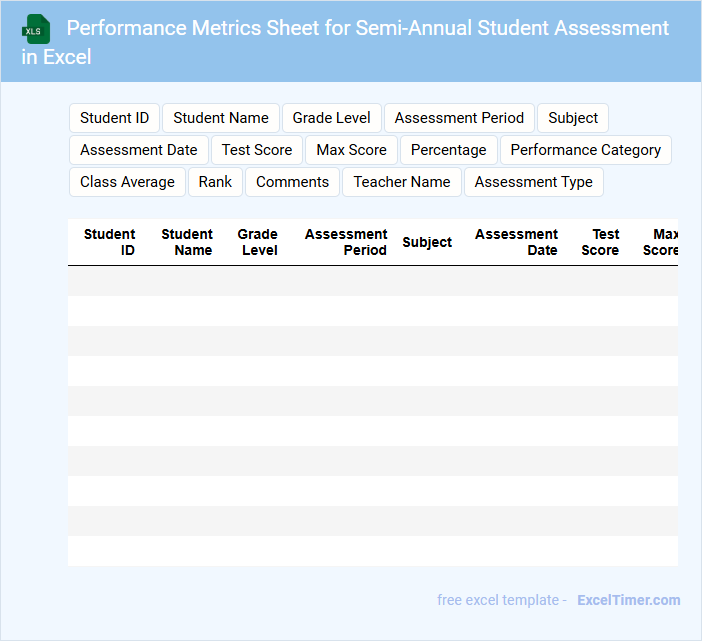Click the first empty table row
Screen dimensions: 702x641
point(372,281)
